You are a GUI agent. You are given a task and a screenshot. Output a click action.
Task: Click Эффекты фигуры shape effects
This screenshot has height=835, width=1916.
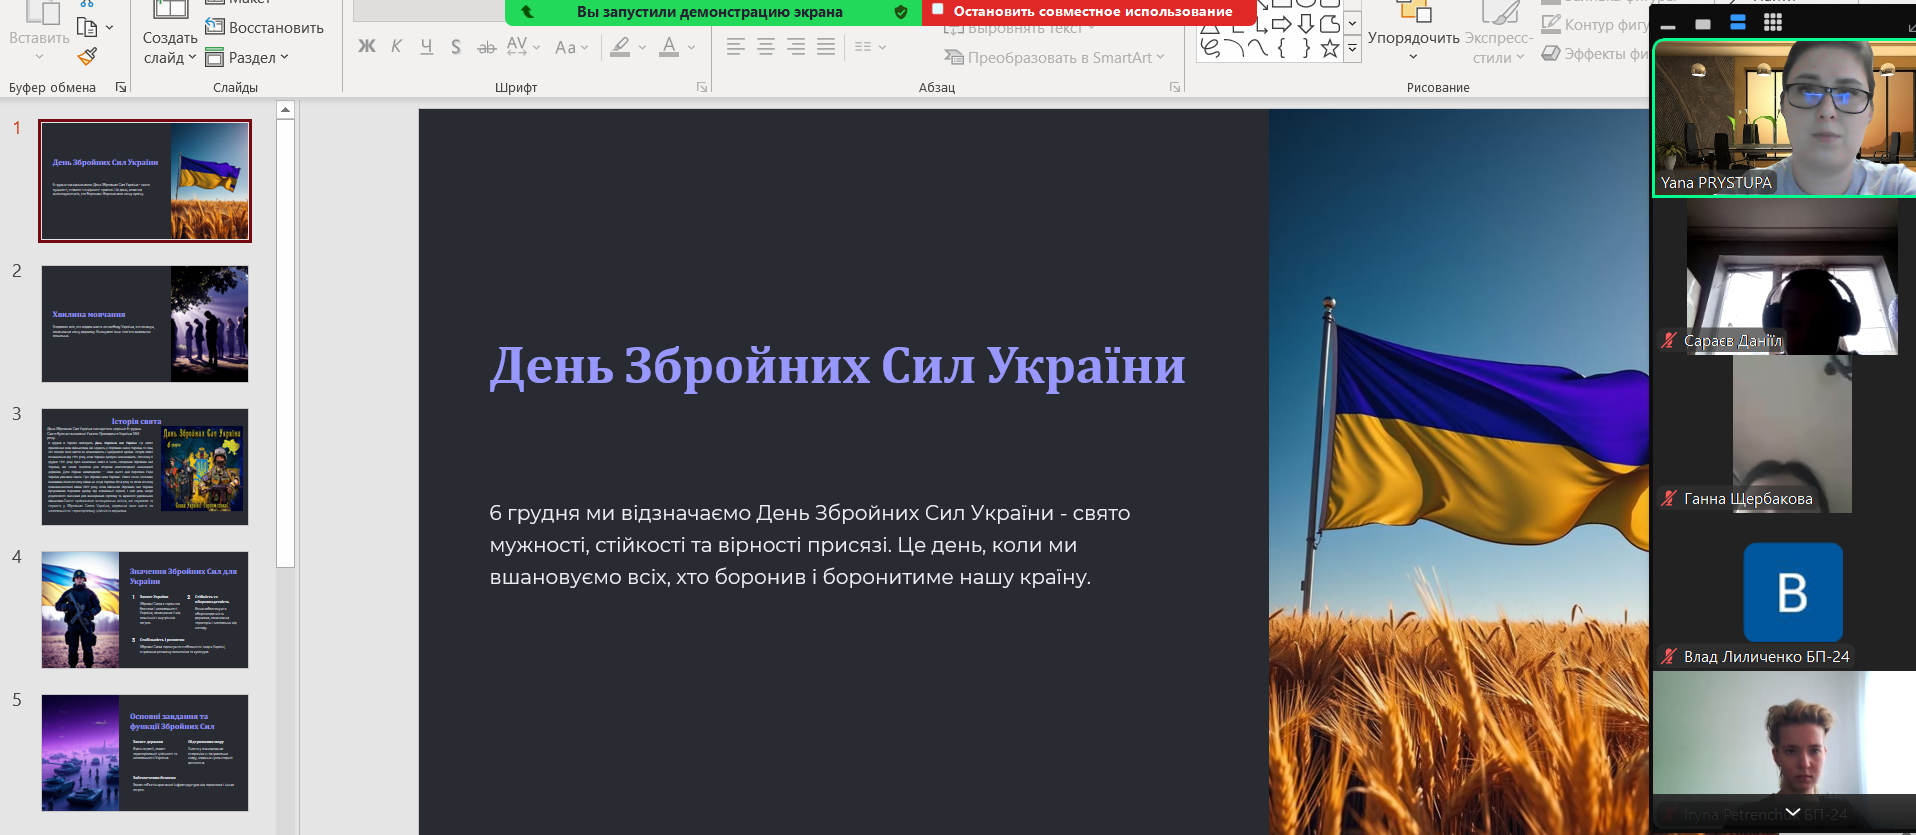point(1595,53)
